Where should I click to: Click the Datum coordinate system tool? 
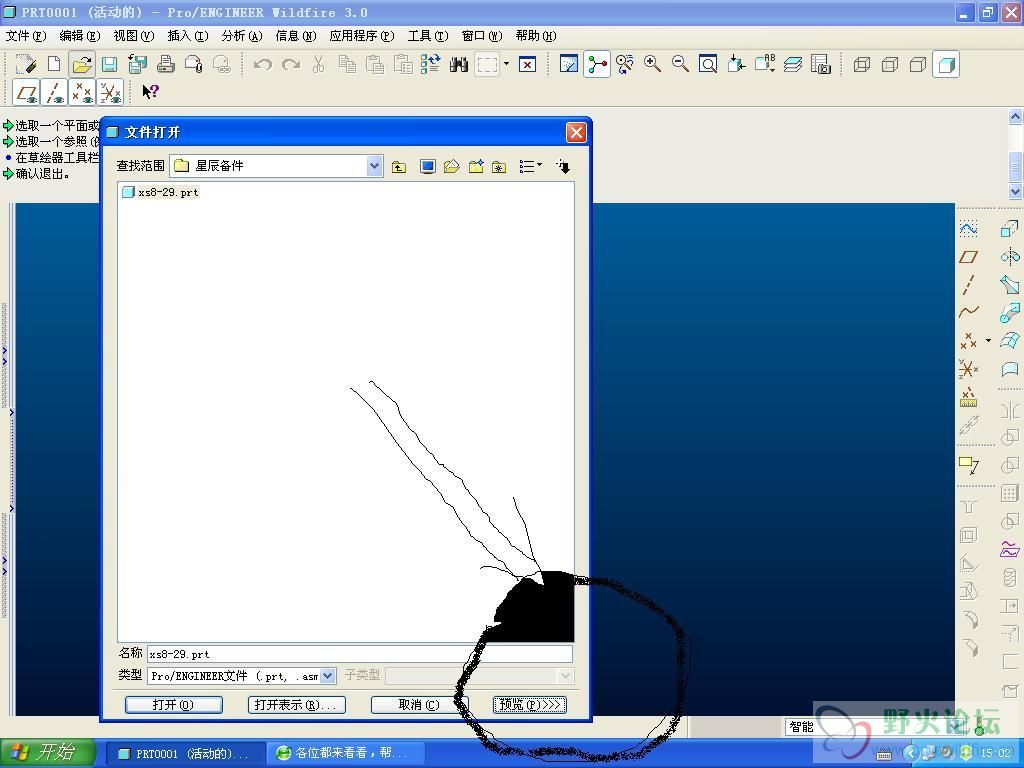click(x=968, y=369)
